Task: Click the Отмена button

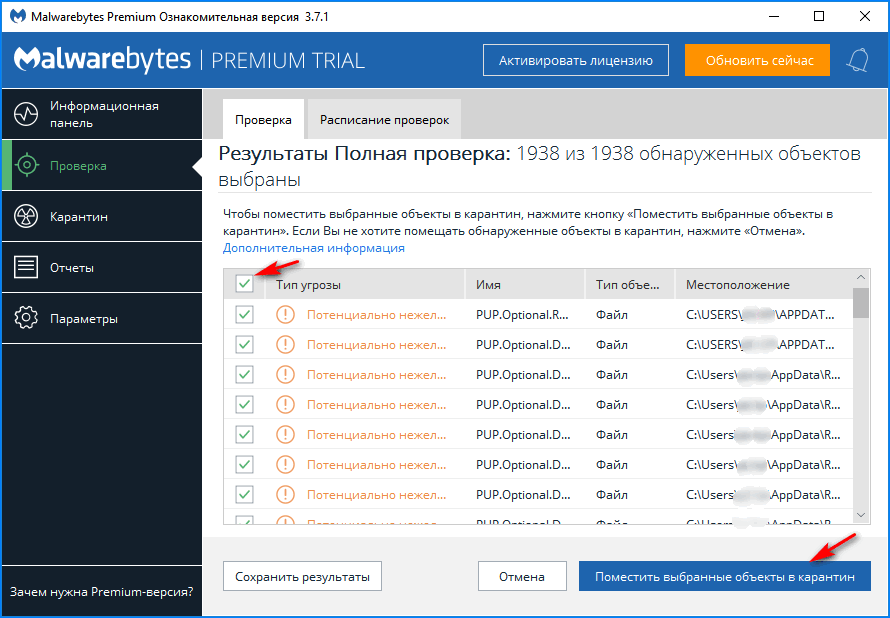Action: click(x=522, y=577)
